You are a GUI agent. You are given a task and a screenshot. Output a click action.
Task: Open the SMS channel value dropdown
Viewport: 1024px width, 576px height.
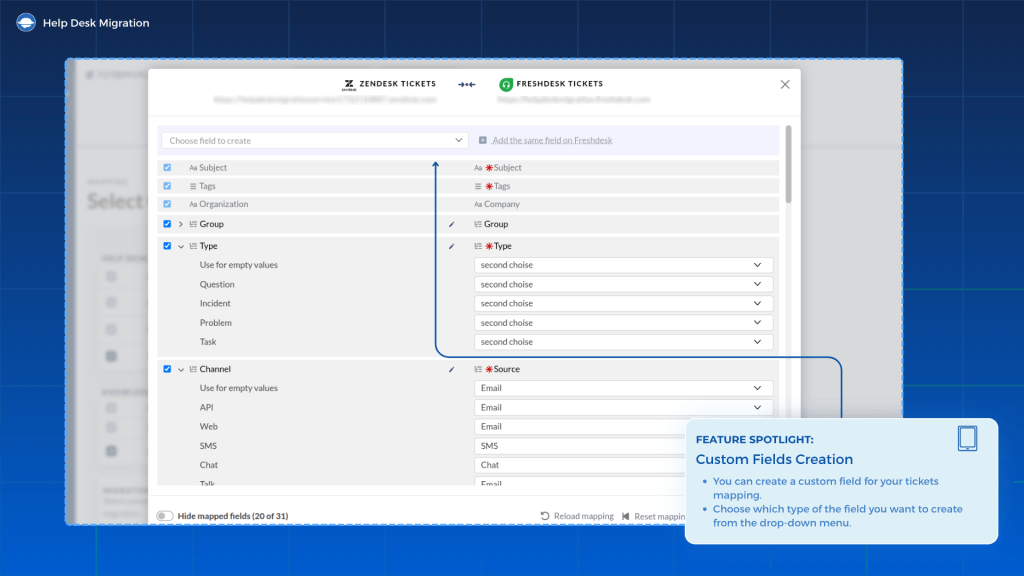(x=580, y=445)
